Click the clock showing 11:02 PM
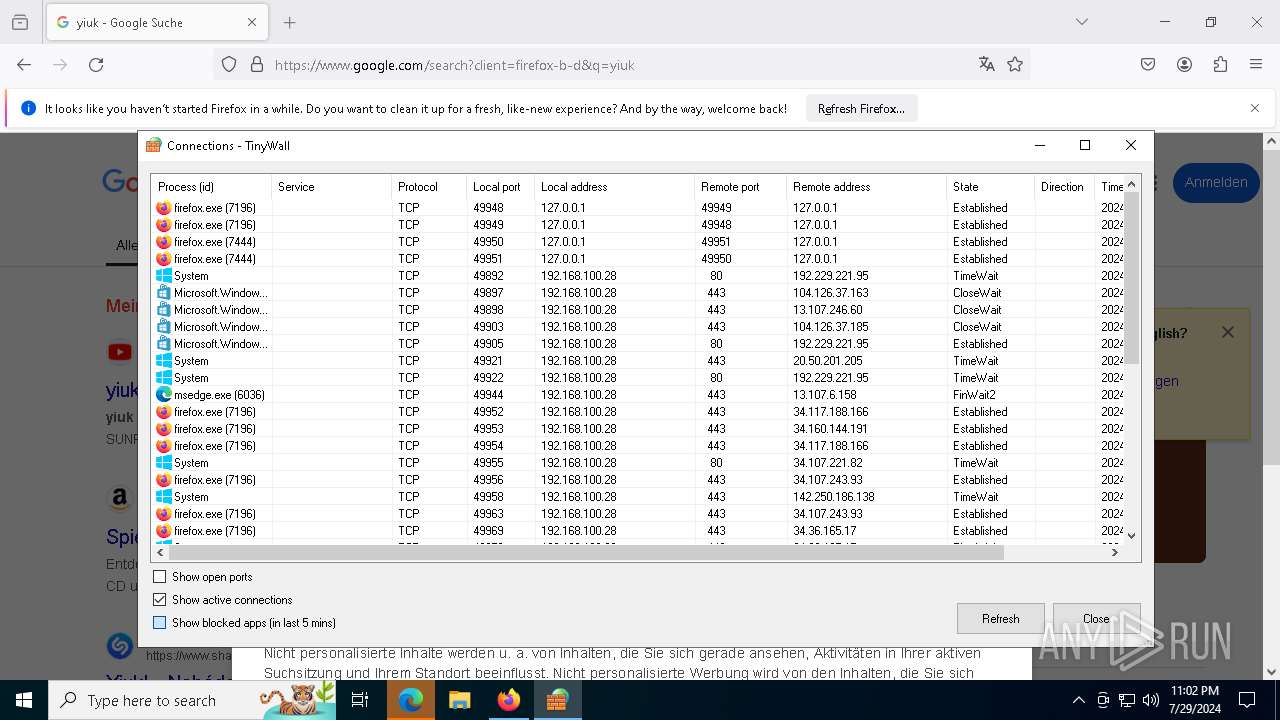Image resolution: width=1280 pixels, height=720 pixels. pos(1194,691)
